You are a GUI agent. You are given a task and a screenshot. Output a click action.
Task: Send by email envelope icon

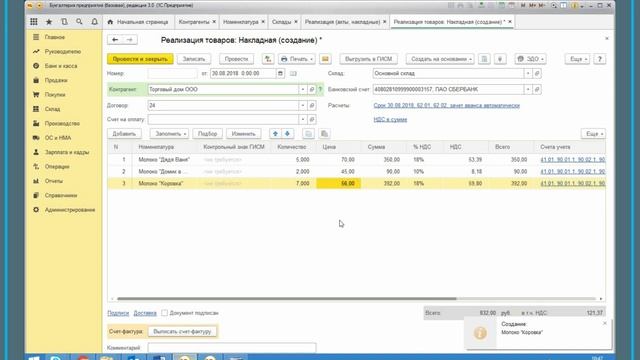[x=325, y=59]
